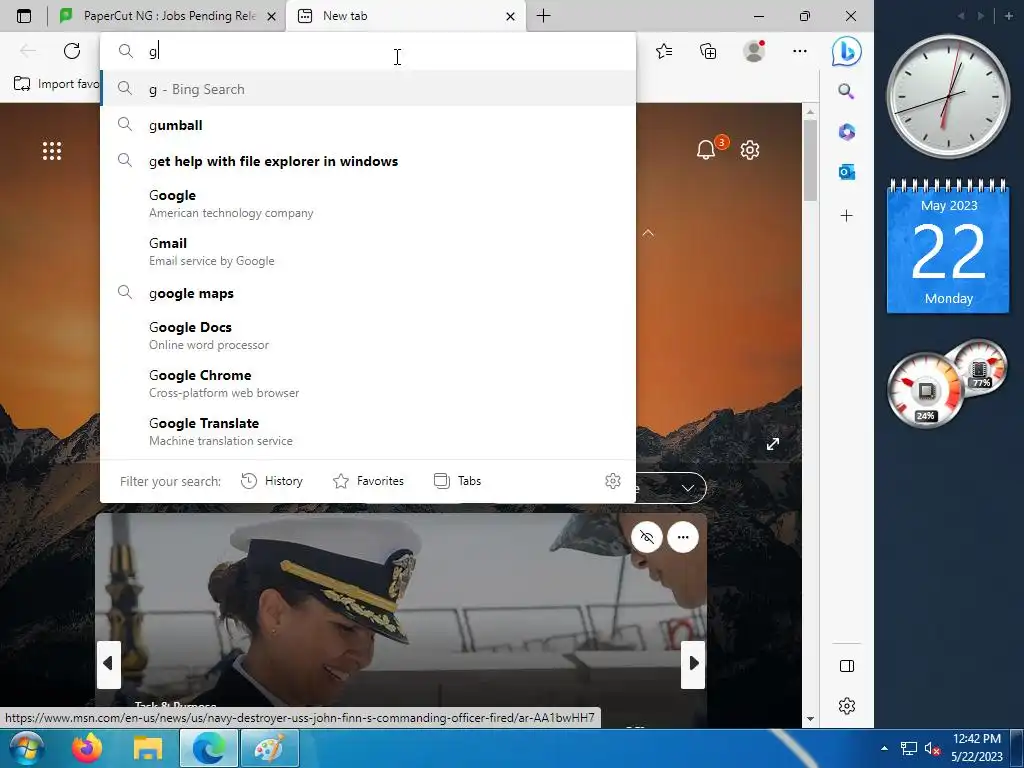Image resolution: width=1024 pixels, height=768 pixels.
Task: Open the Collections icon in toolbar
Action: pyautogui.click(x=708, y=51)
